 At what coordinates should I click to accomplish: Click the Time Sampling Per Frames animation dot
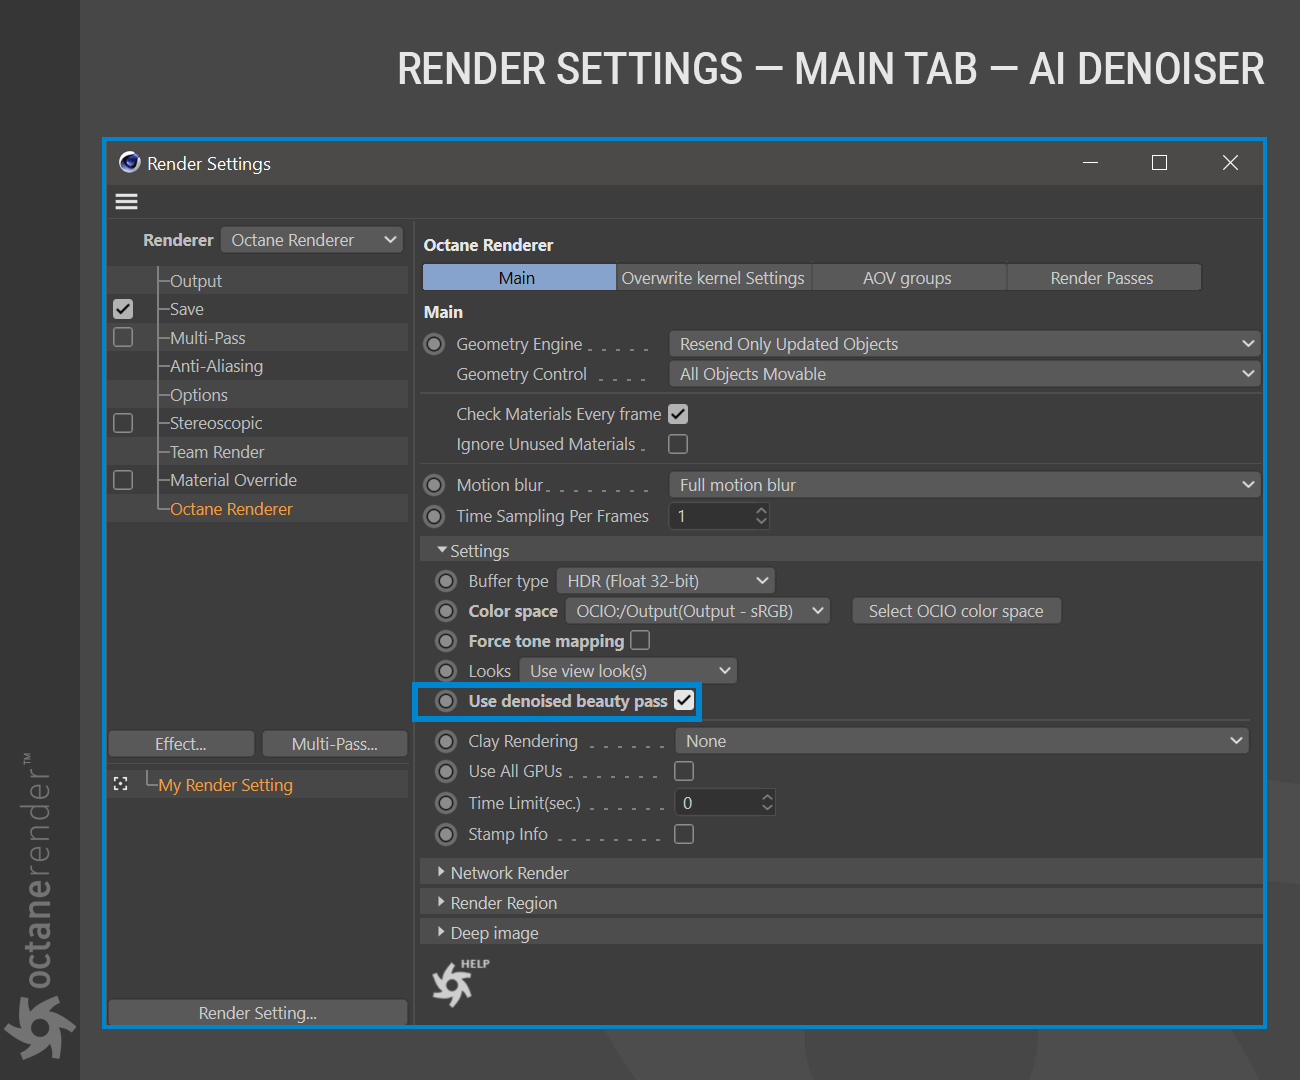point(434,516)
